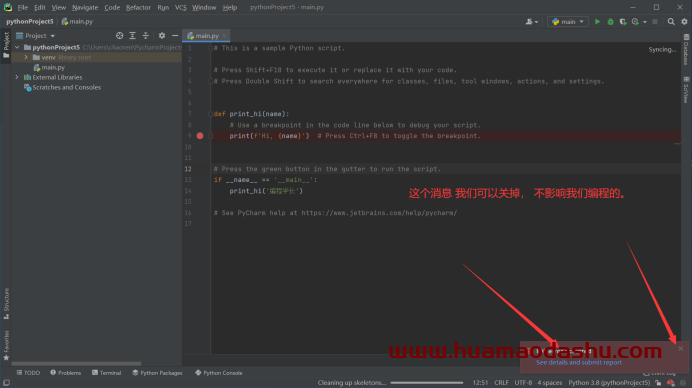
Task: Select opened file with the locate target icon
Action: coord(119,36)
